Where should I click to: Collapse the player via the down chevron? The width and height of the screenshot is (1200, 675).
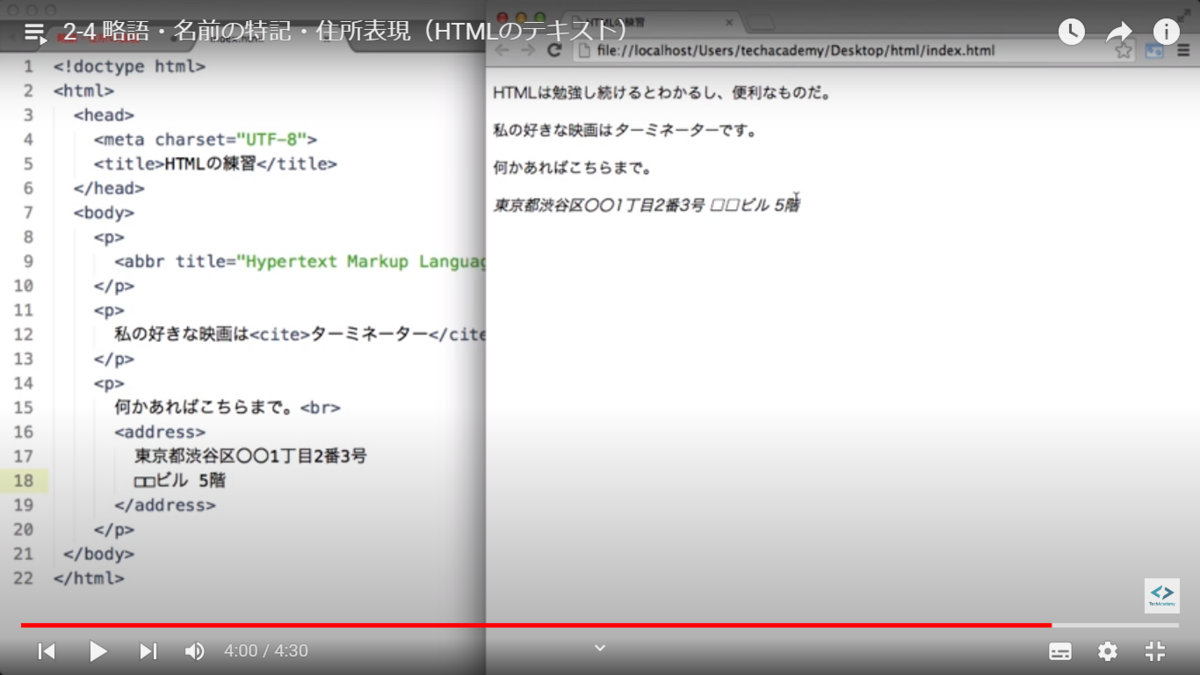click(599, 648)
